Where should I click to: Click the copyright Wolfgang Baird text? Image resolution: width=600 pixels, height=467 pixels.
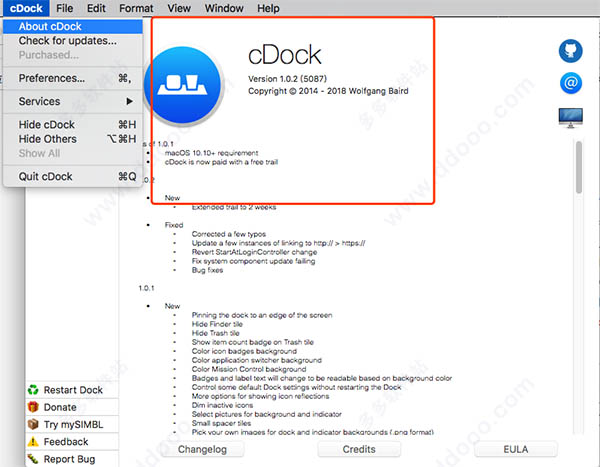click(328, 91)
